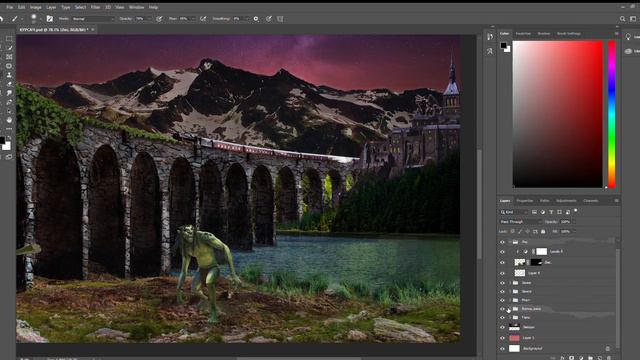Viewport: 640px width, 360px height.
Task: Open brush Flow slider dropdown
Action: coord(193,19)
